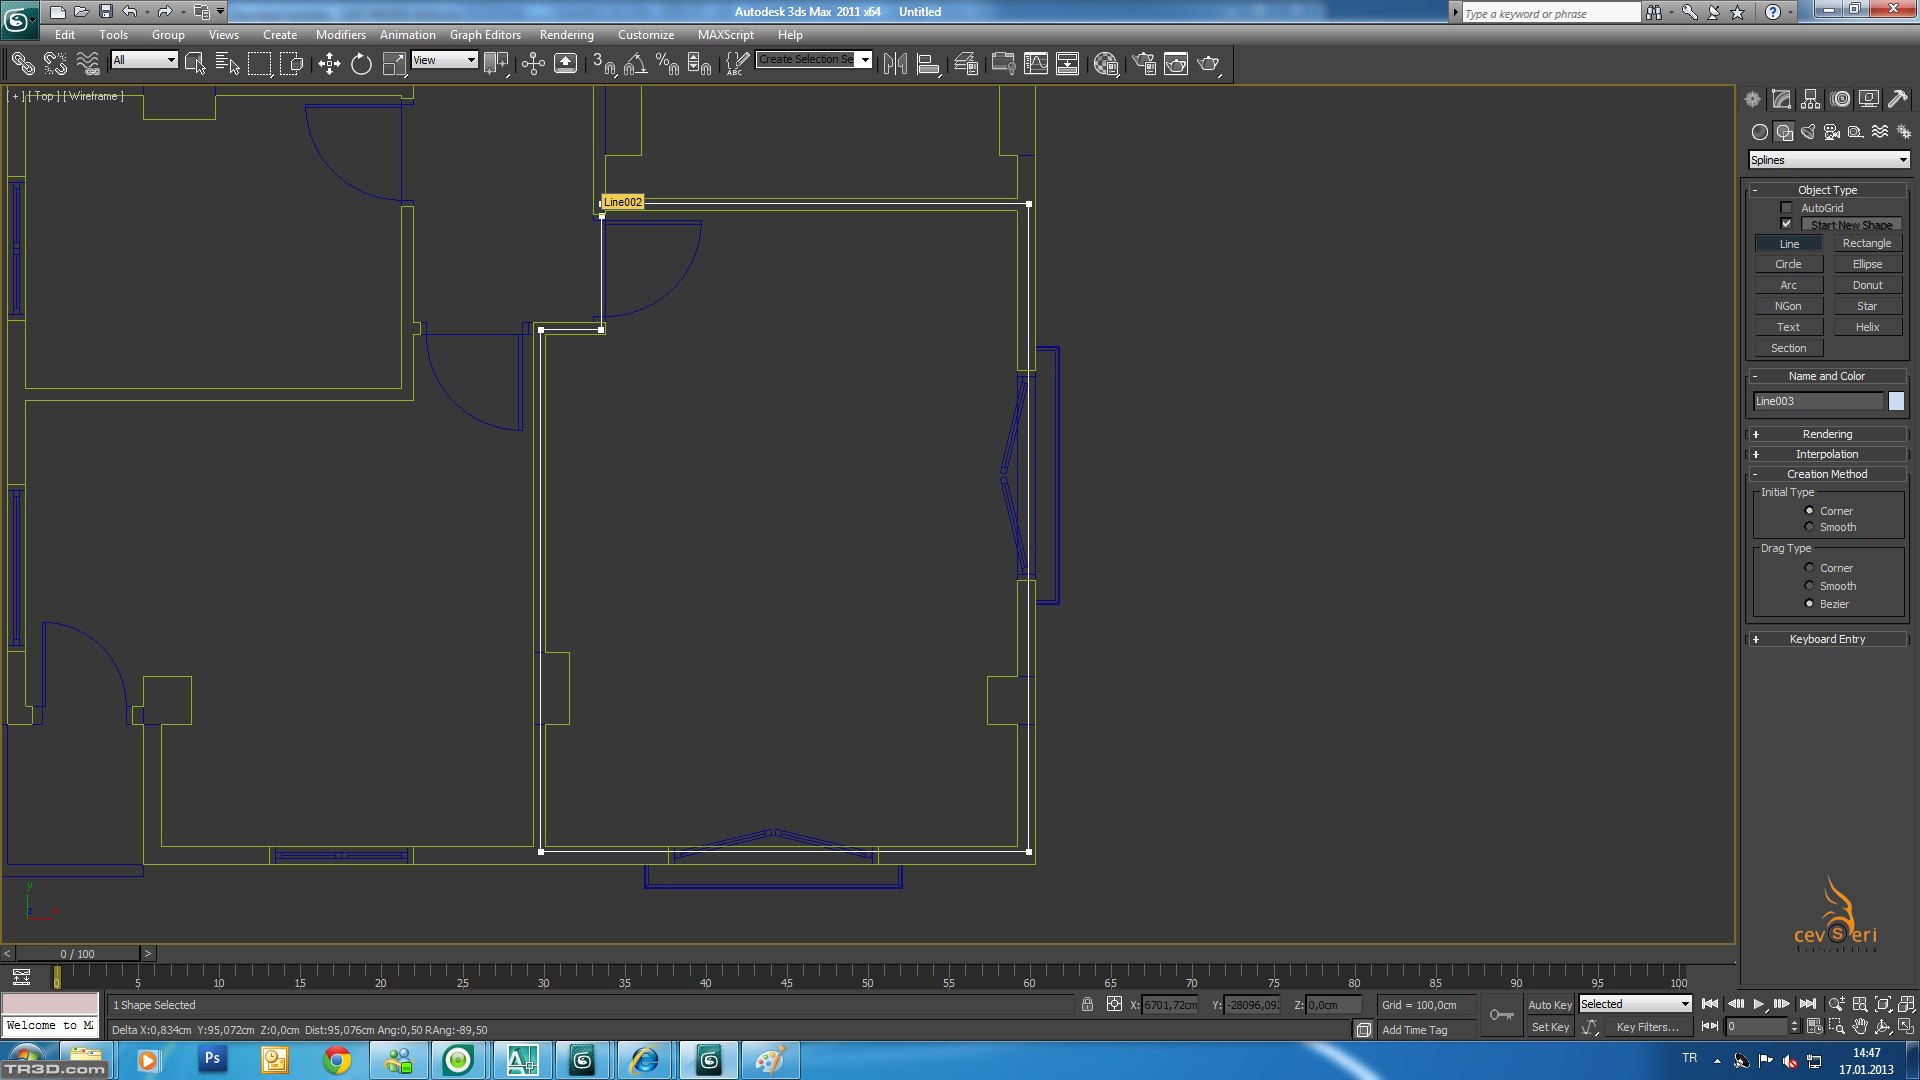This screenshot has height=1080, width=1920.
Task: Click the Mirror tool icon
Action: pos(895,64)
